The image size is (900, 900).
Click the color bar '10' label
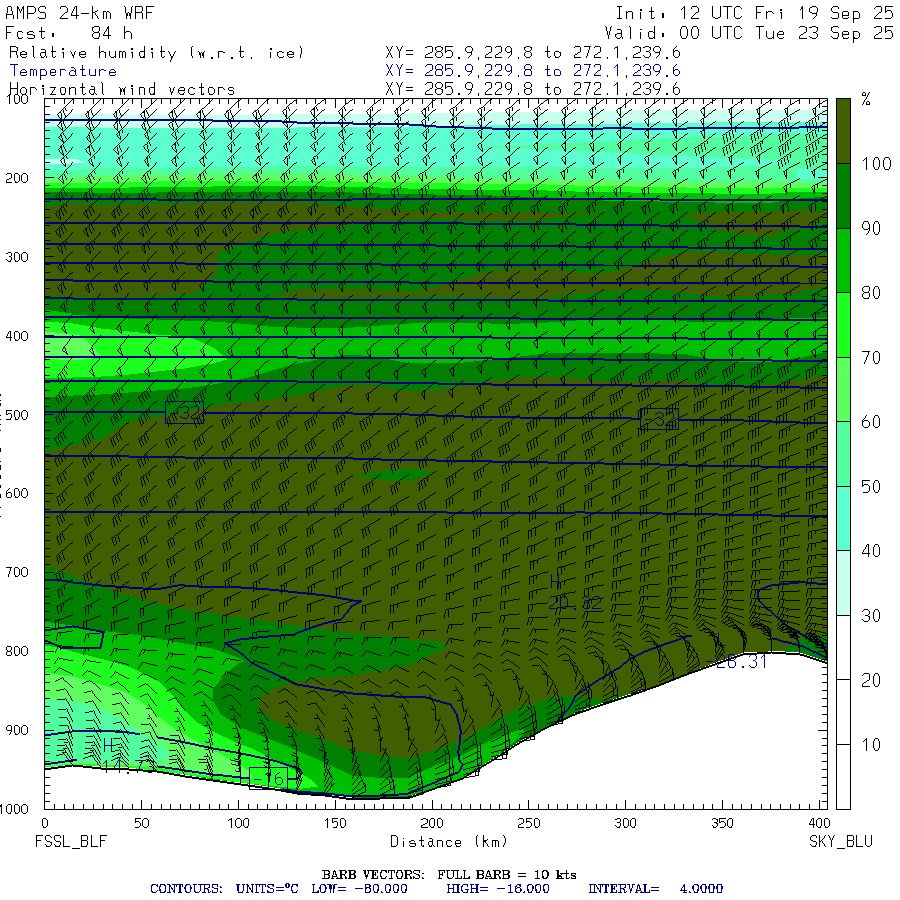(871, 746)
